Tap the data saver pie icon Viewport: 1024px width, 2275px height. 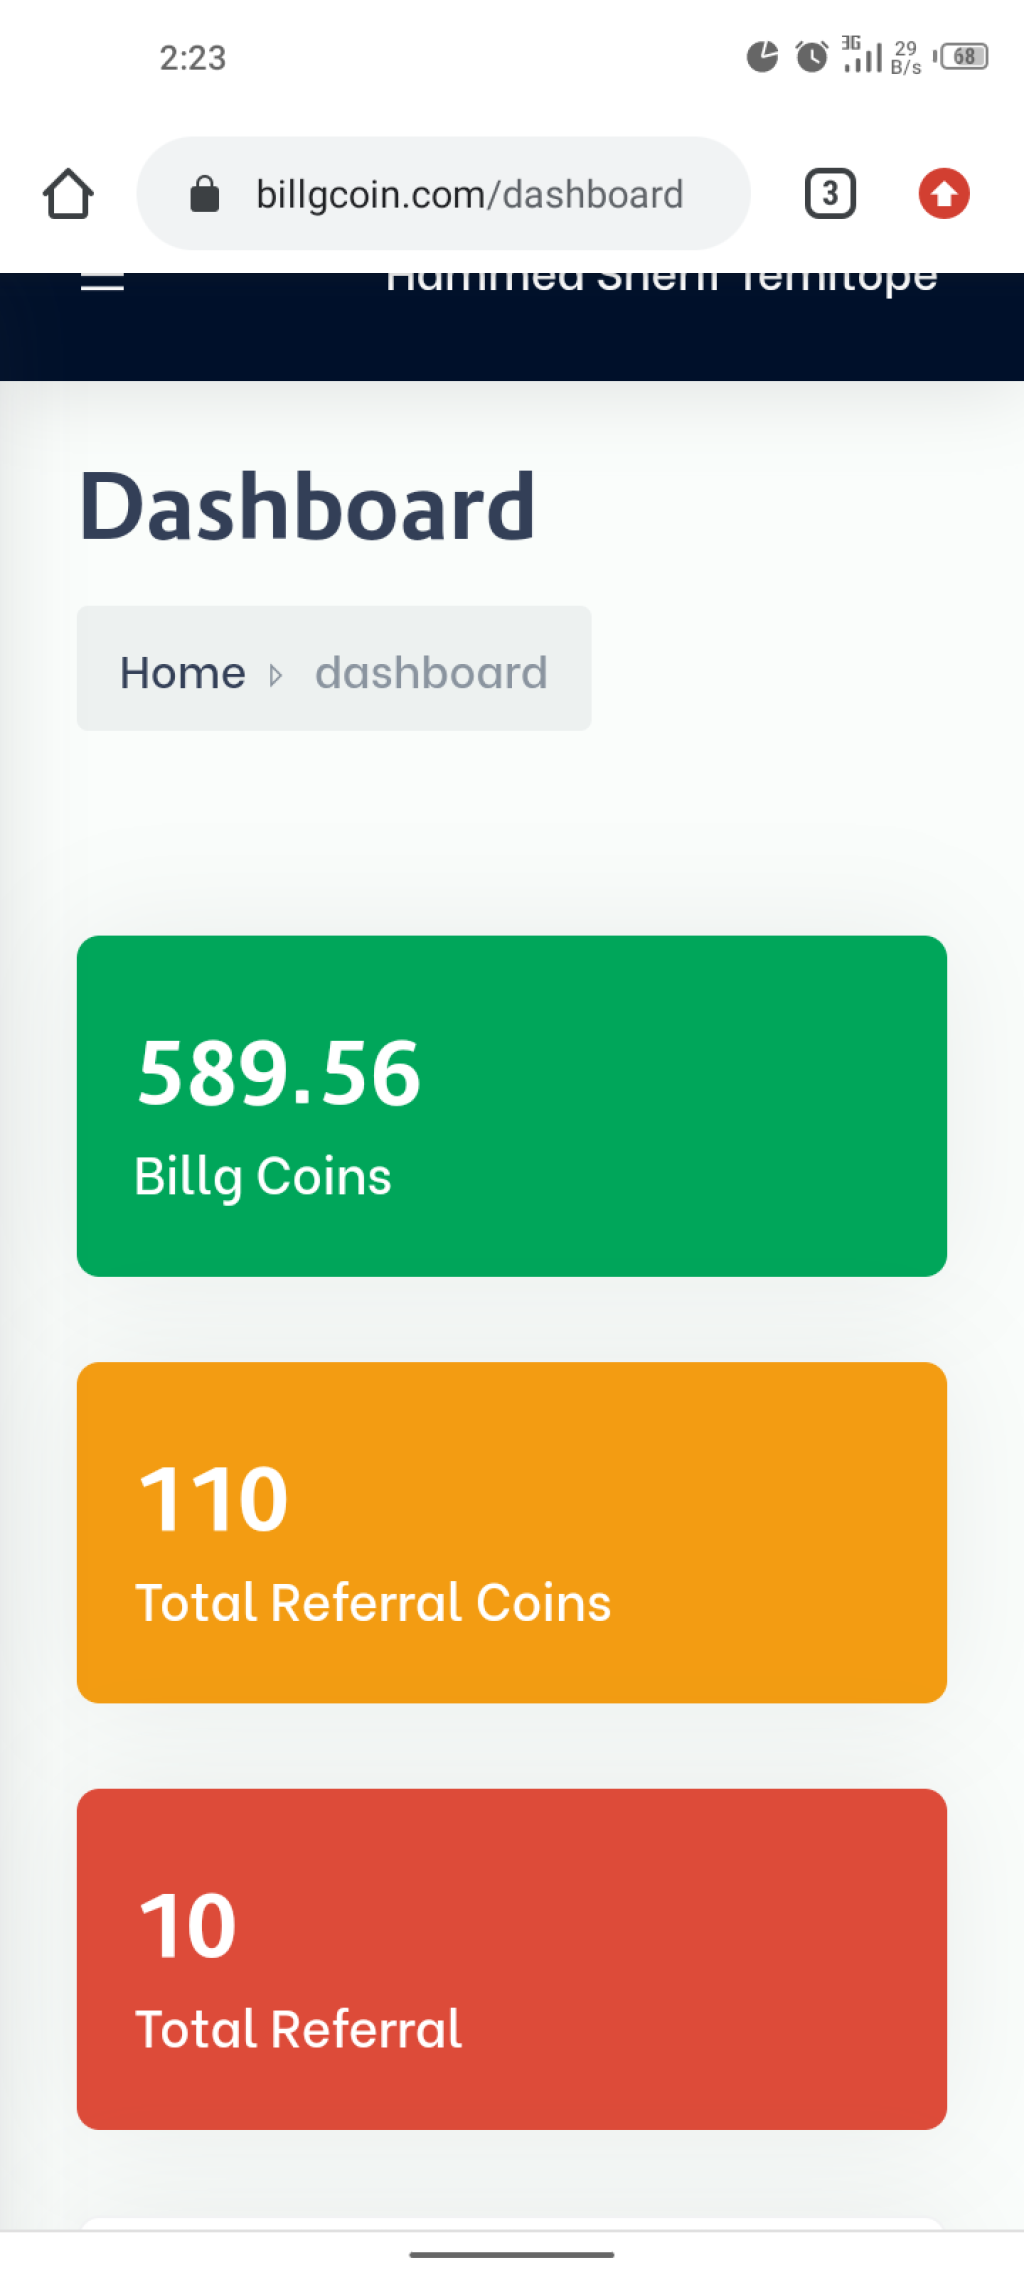coord(762,56)
